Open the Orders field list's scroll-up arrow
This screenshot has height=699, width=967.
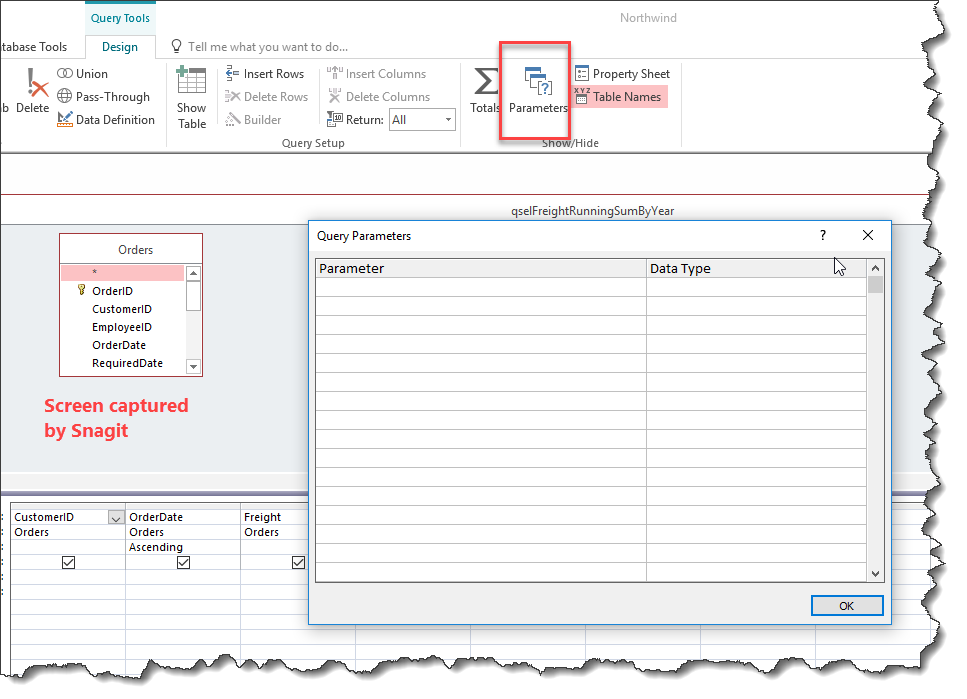pyautogui.click(x=194, y=273)
